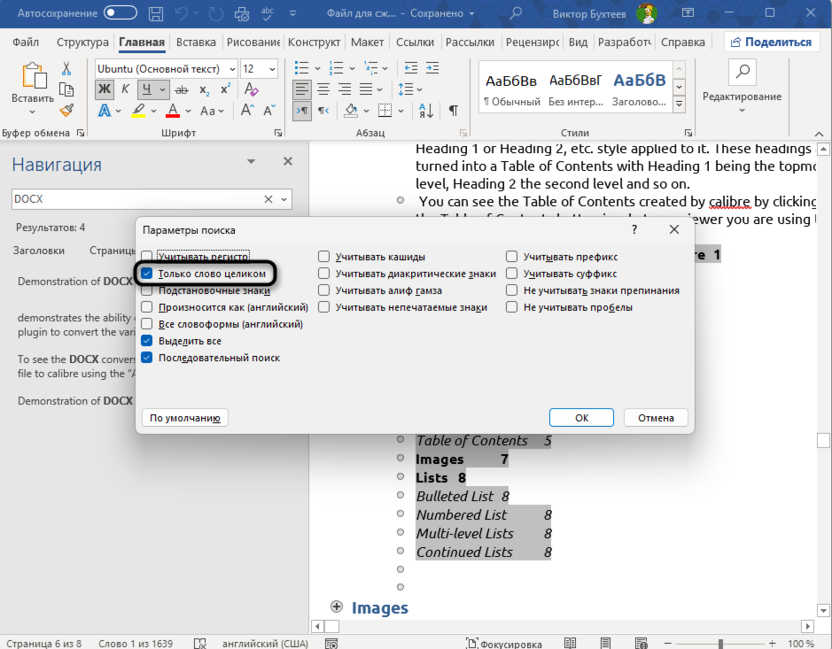
Task: Apply strikethrough formatting
Action: 181,90
